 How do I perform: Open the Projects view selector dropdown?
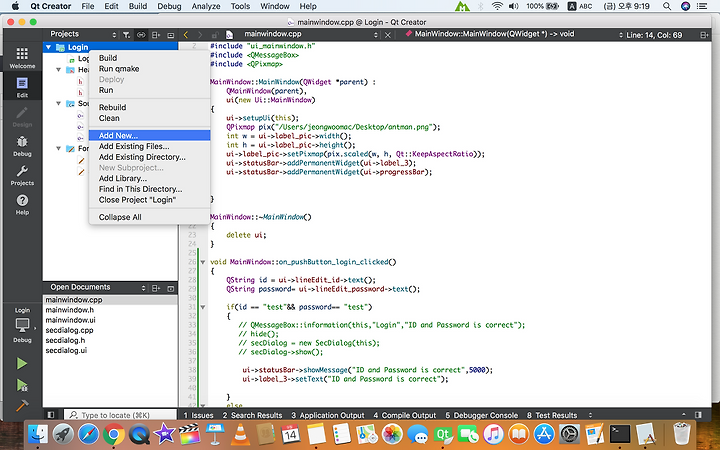[x=83, y=34]
